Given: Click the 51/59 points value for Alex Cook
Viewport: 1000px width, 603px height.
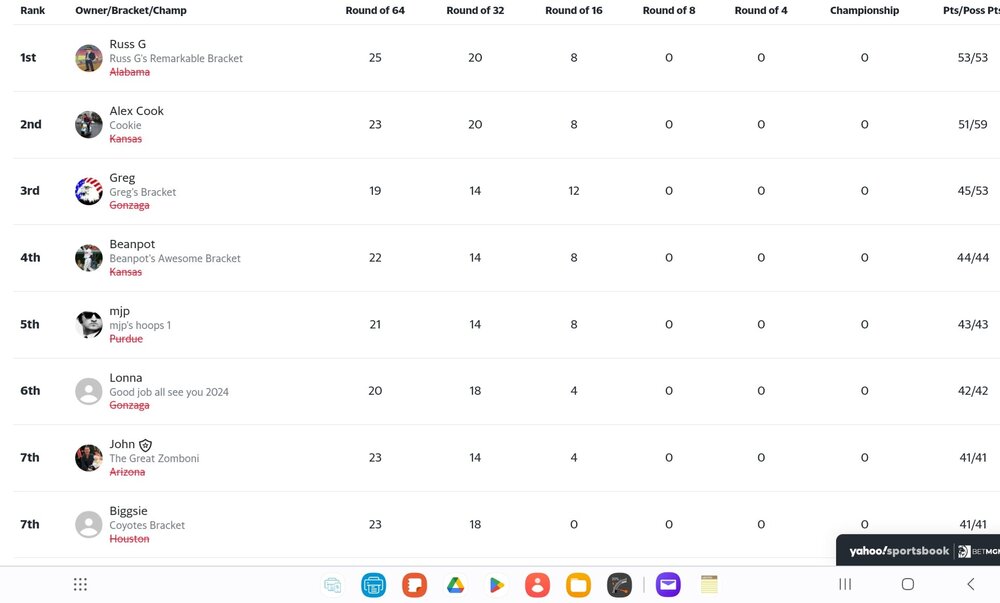Looking at the screenshot, I should pos(973,124).
